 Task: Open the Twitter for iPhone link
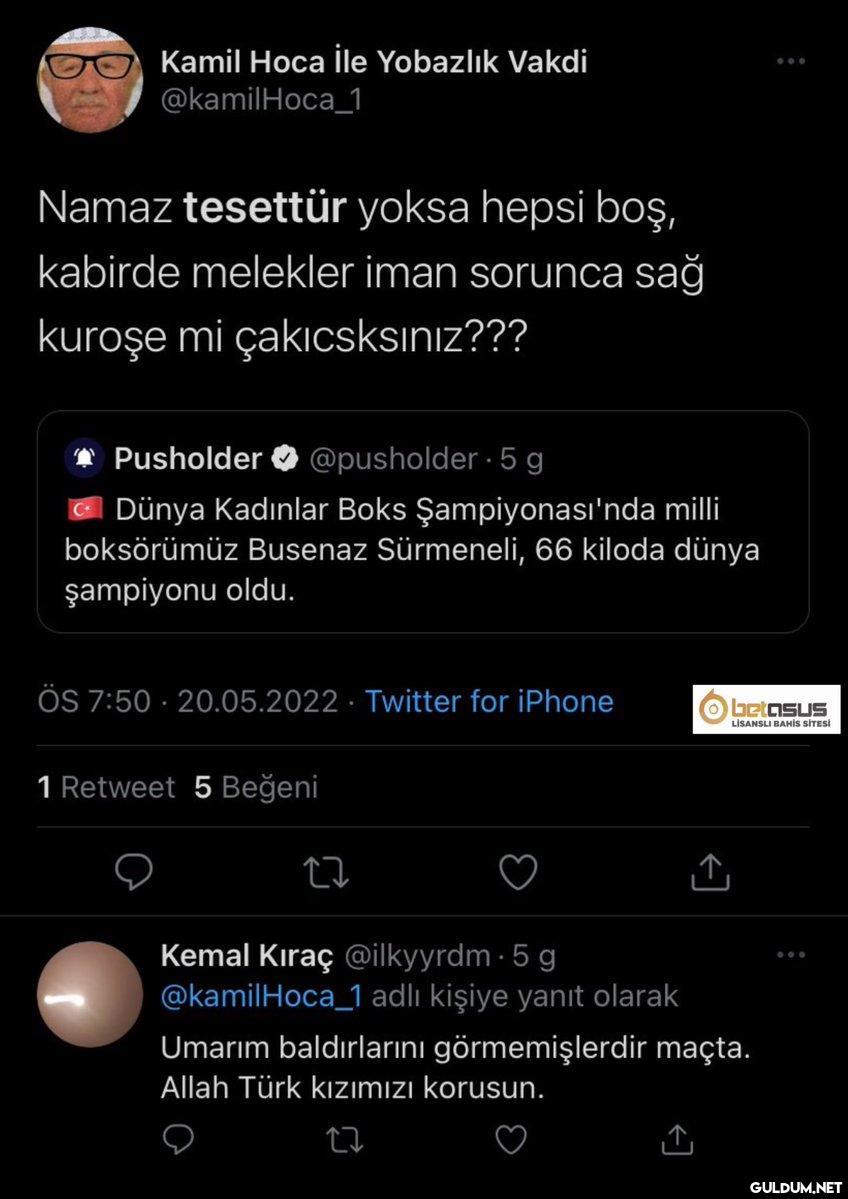tap(489, 701)
